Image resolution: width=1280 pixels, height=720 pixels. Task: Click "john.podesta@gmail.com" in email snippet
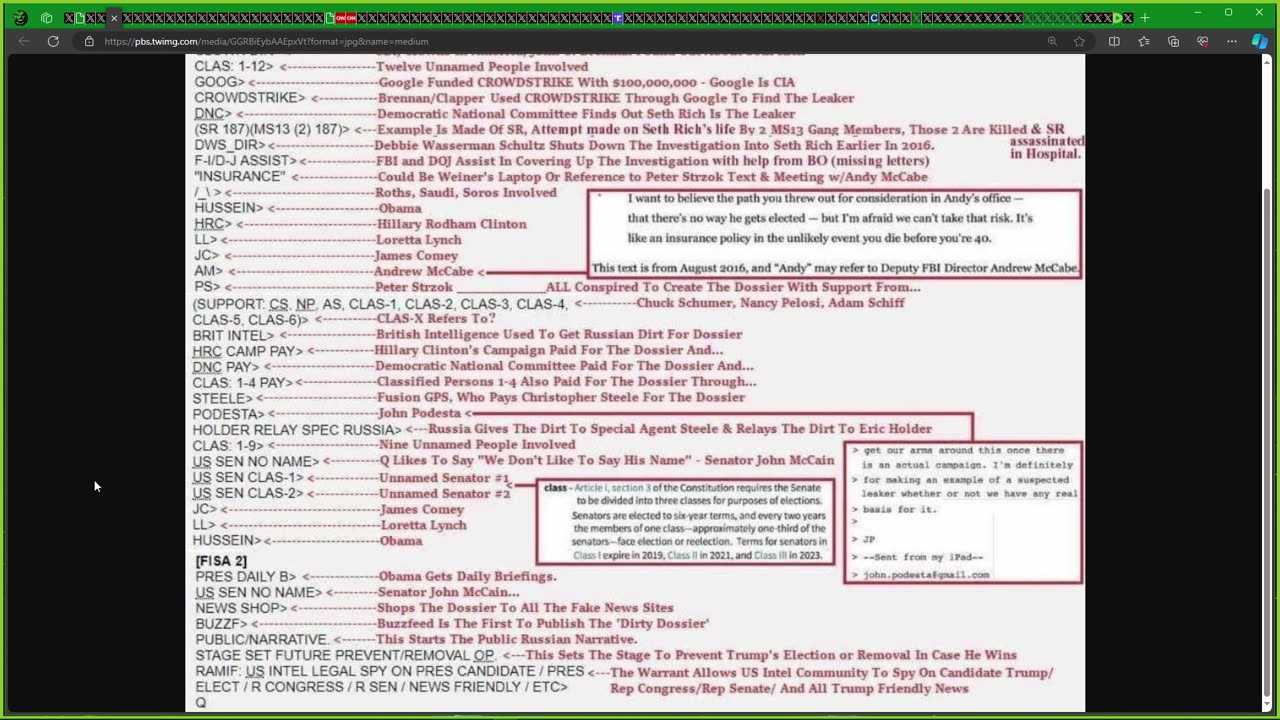click(x=926, y=575)
